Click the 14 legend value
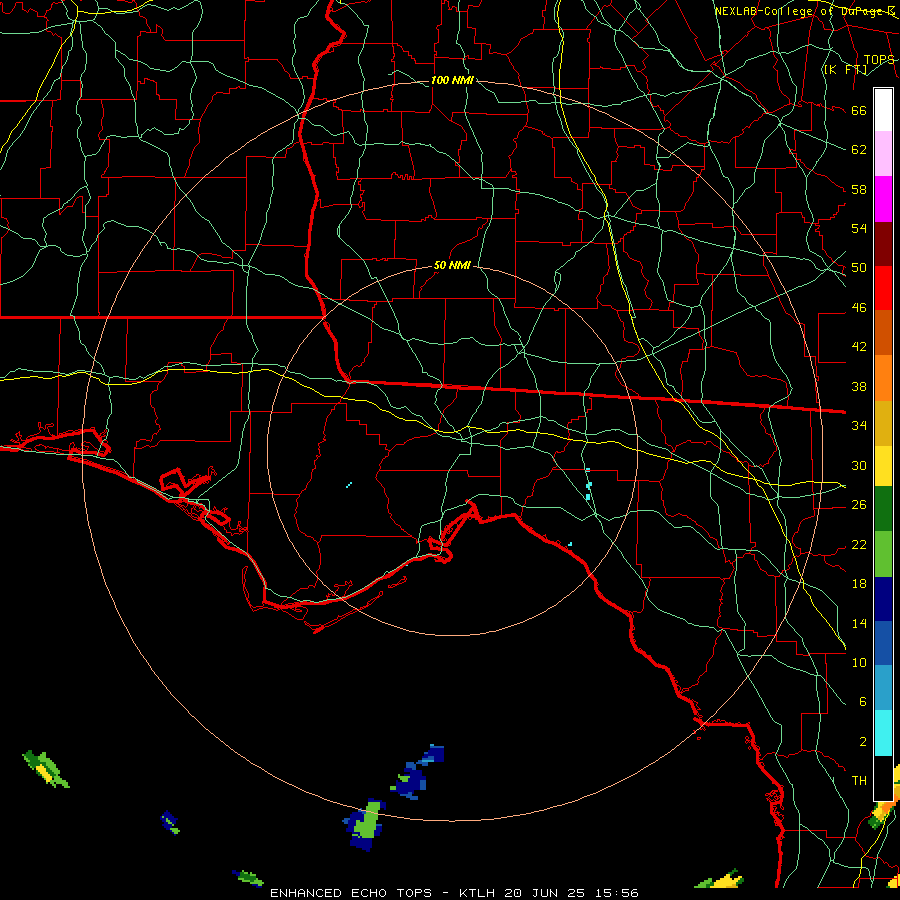Screen dimensions: 900x900 click(859, 623)
